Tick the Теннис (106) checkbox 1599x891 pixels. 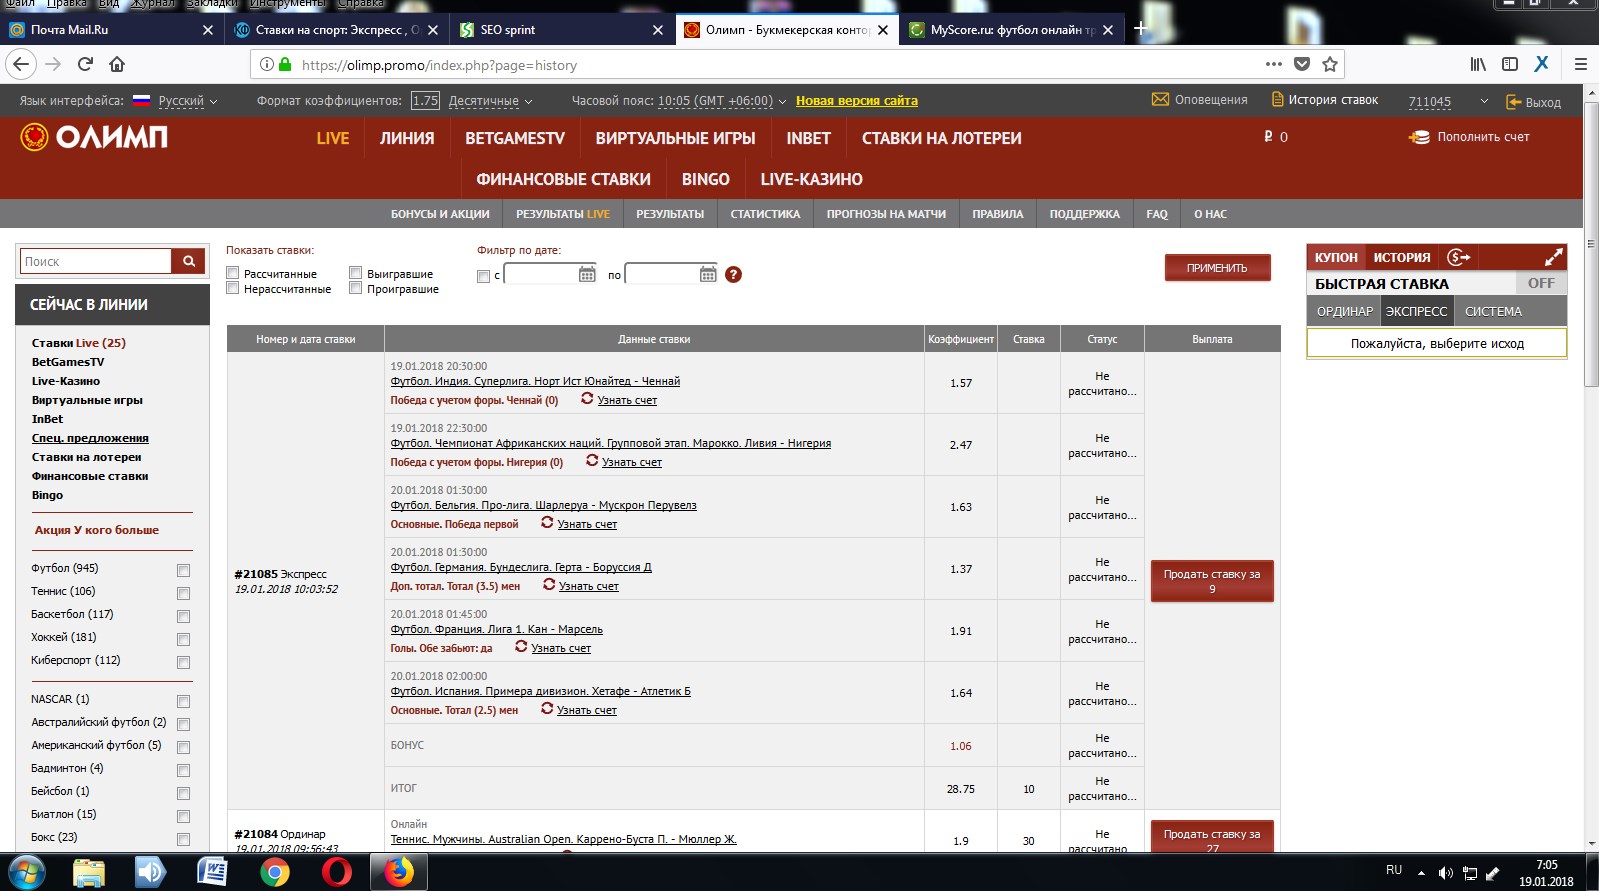pos(183,593)
